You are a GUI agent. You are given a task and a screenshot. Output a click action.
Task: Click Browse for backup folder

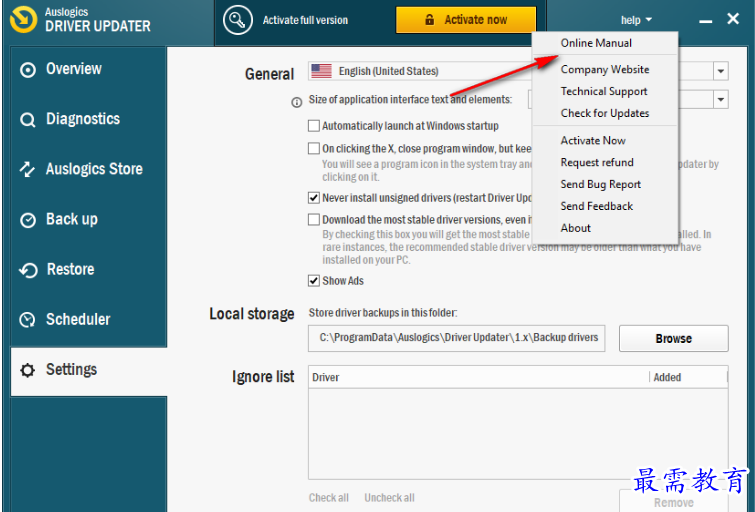[x=673, y=339]
